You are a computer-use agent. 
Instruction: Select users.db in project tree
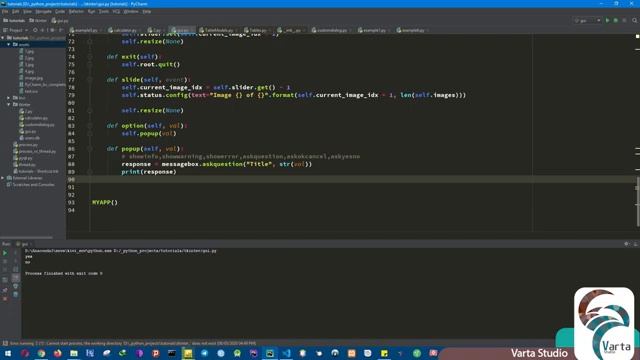tap(29, 138)
